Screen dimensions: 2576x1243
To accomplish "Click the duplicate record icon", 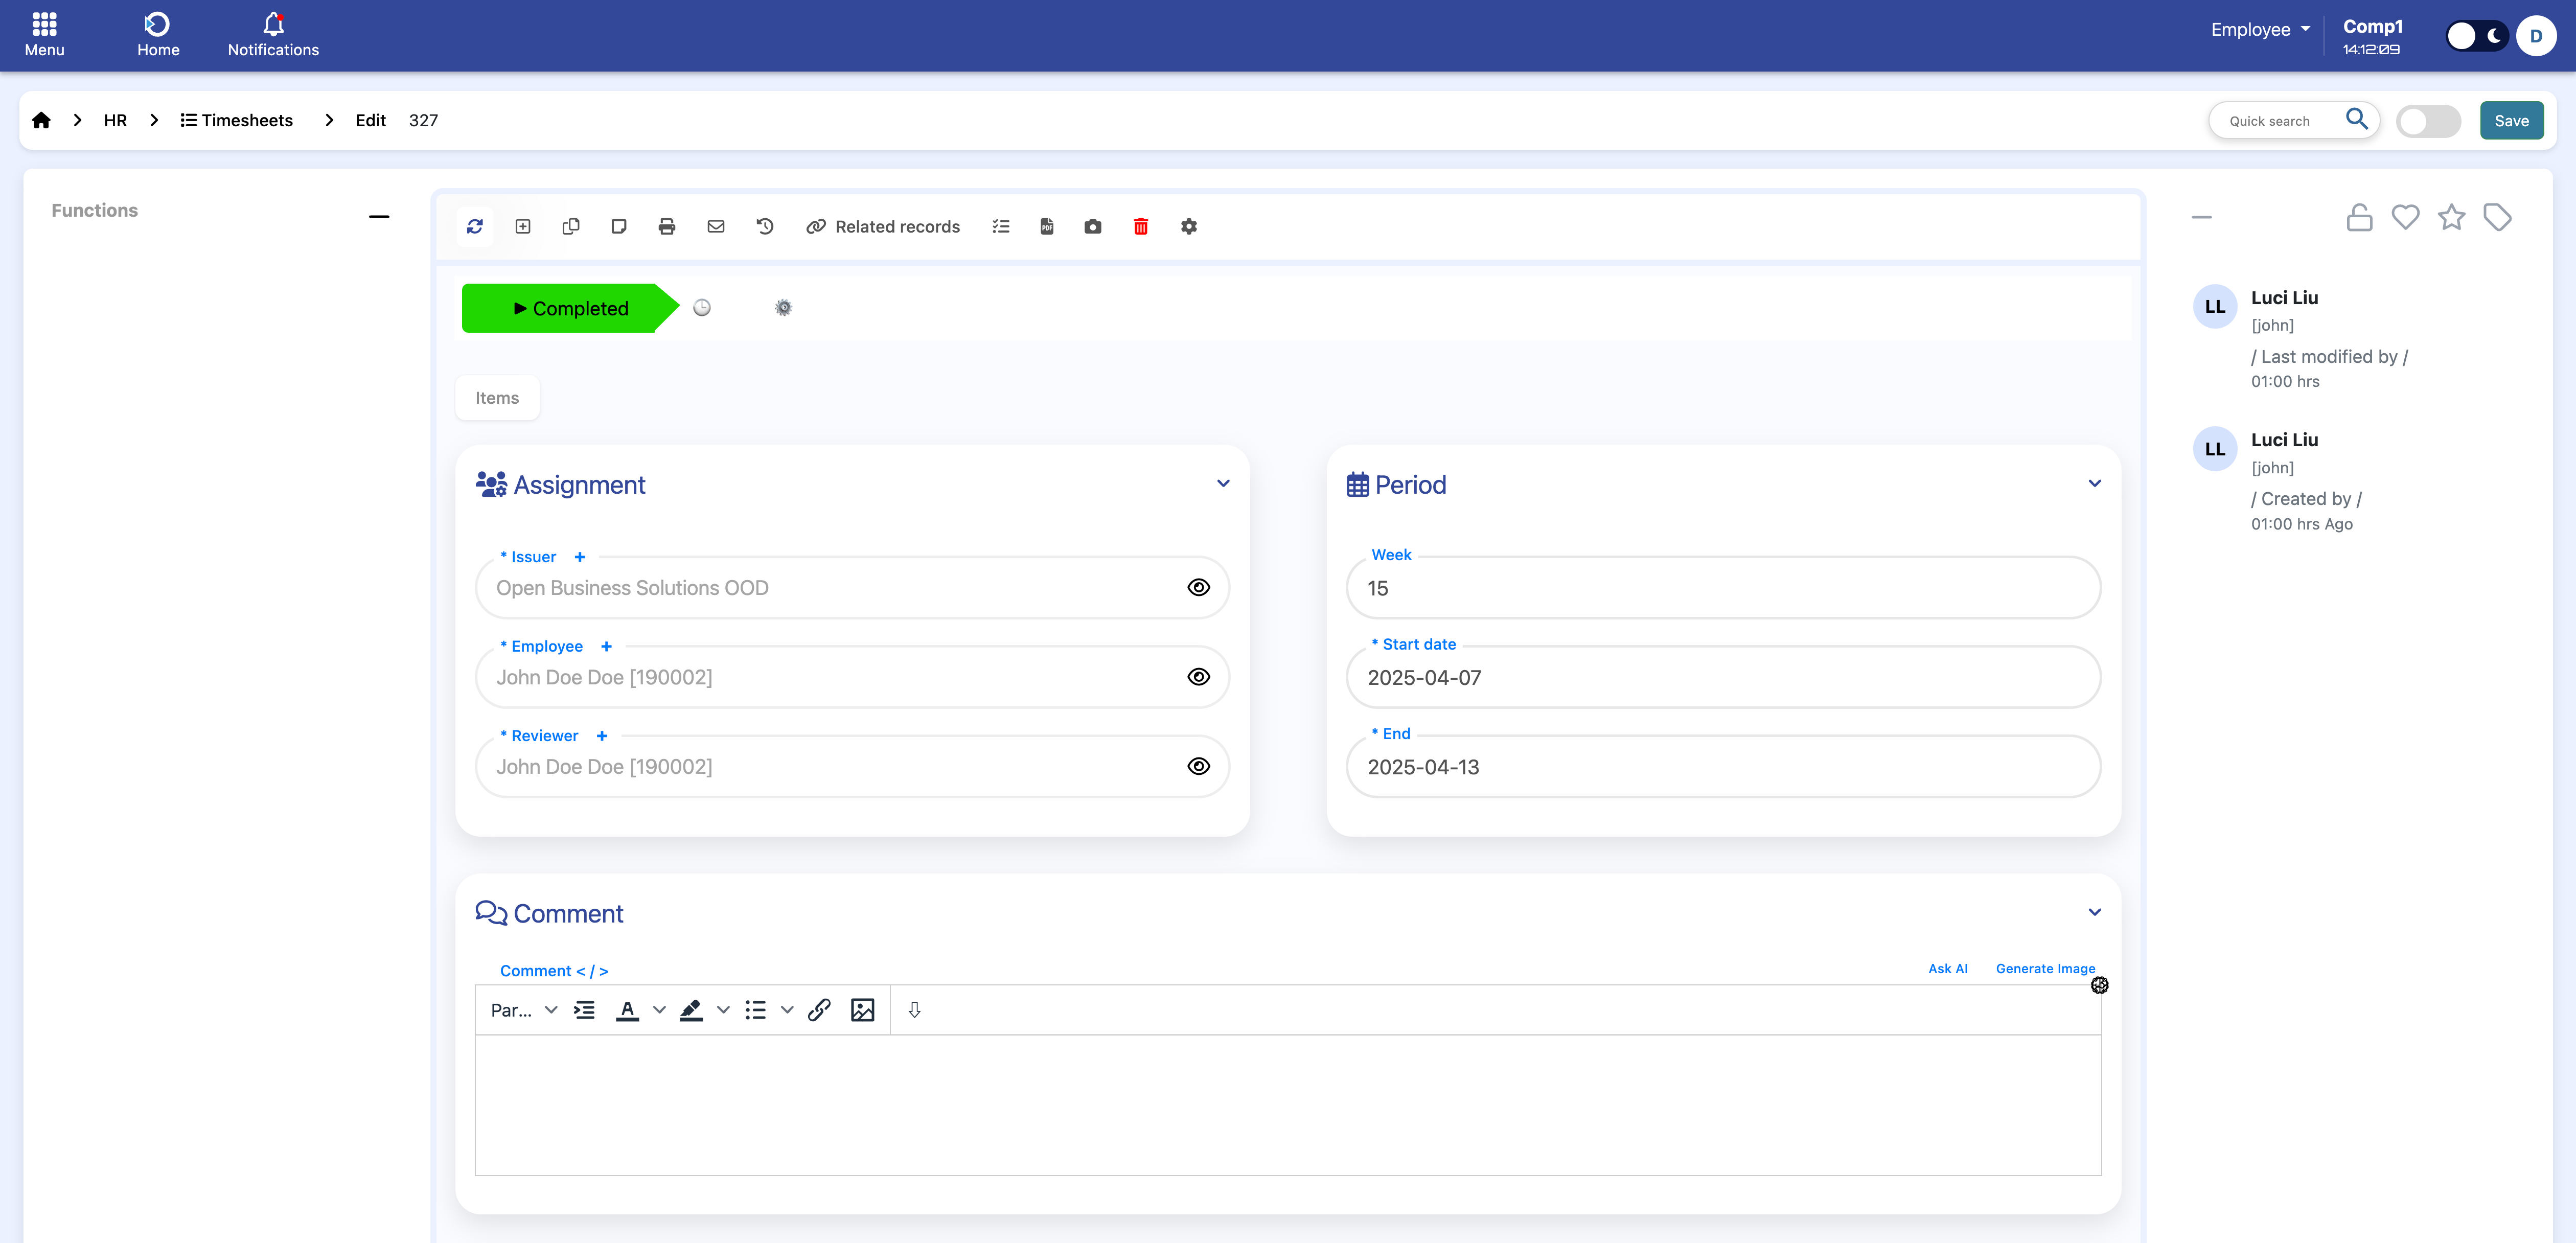I will [x=571, y=227].
